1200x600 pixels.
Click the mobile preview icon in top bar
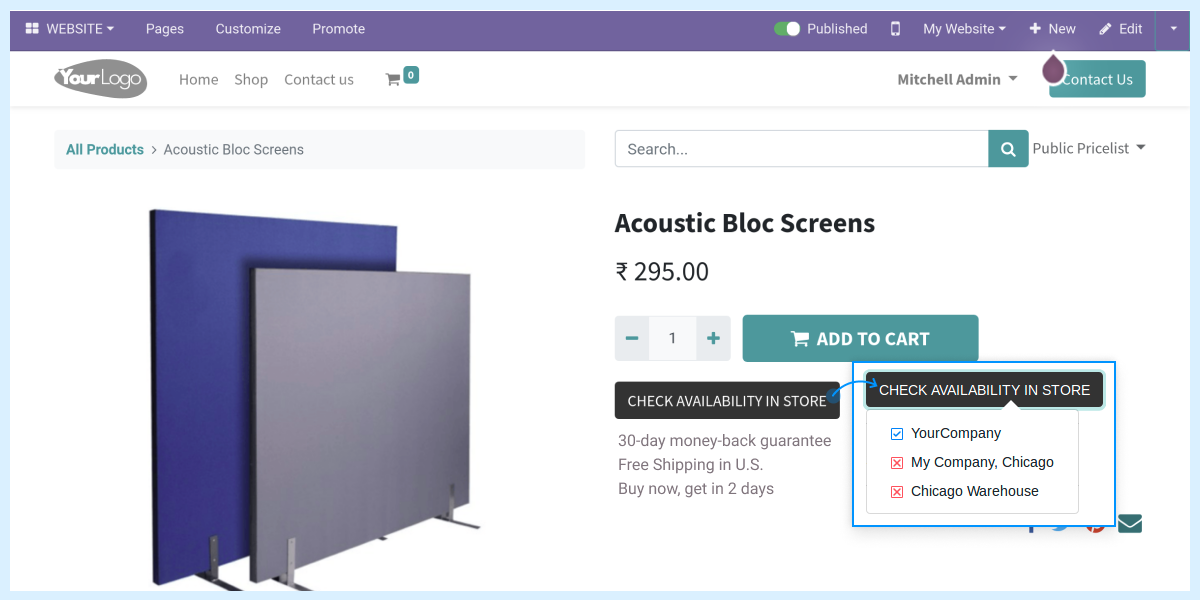(894, 29)
